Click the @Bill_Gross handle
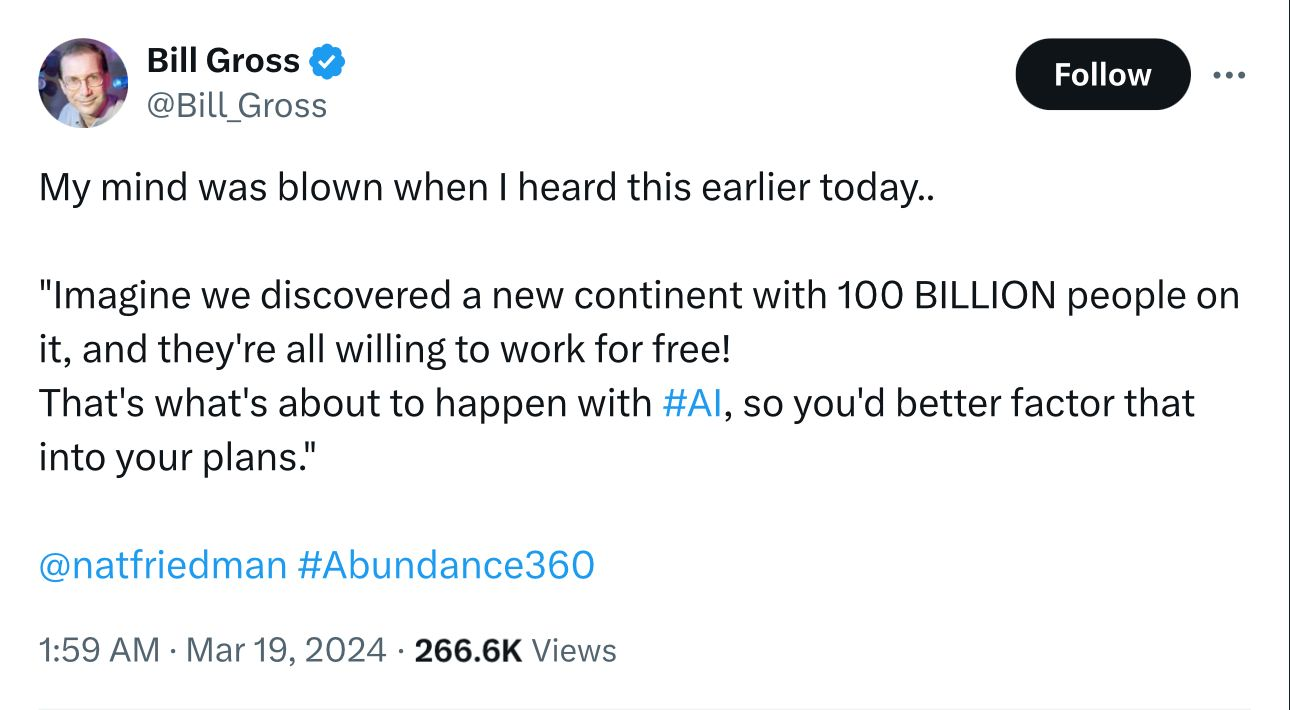 tap(237, 105)
